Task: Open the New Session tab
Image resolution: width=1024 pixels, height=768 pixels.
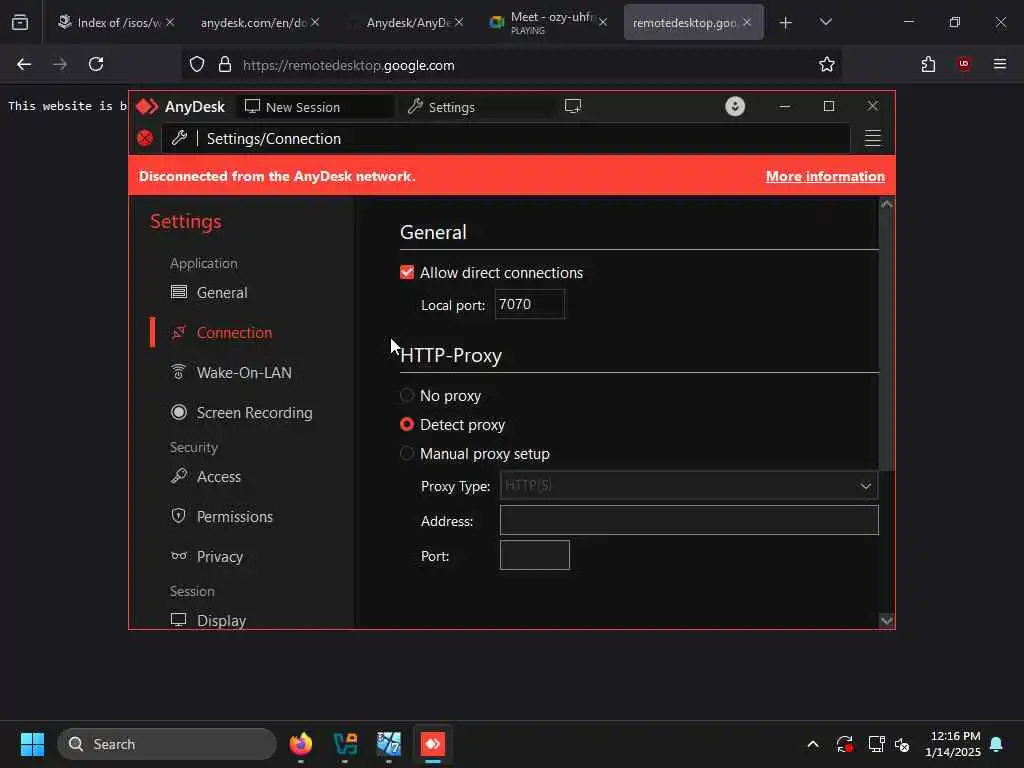Action: [x=316, y=106]
